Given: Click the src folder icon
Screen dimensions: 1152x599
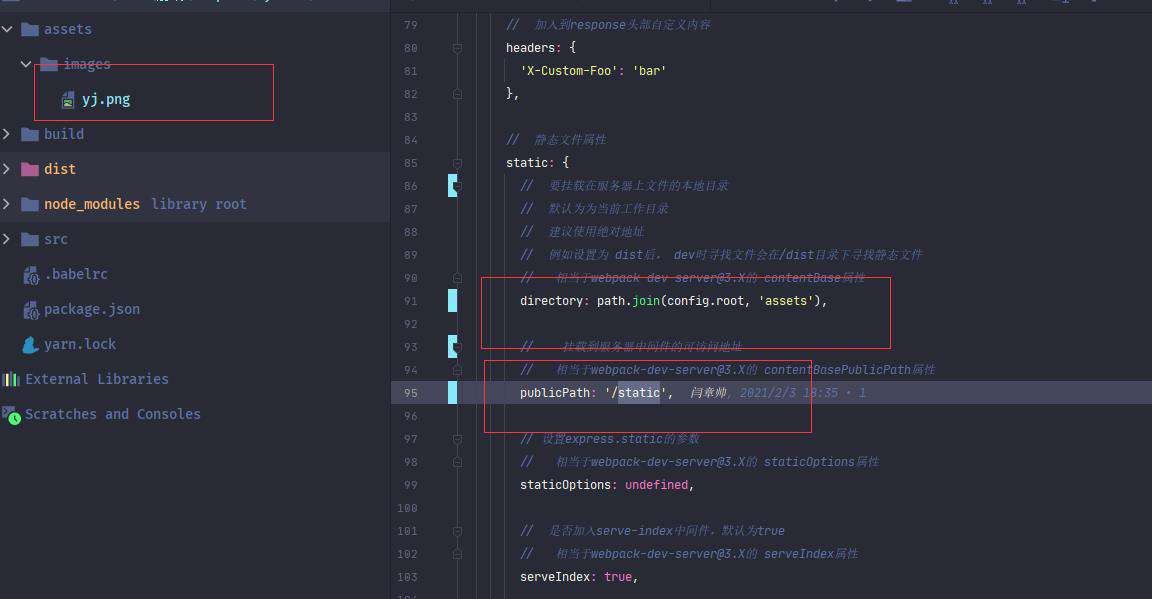Looking at the screenshot, I should (x=30, y=239).
